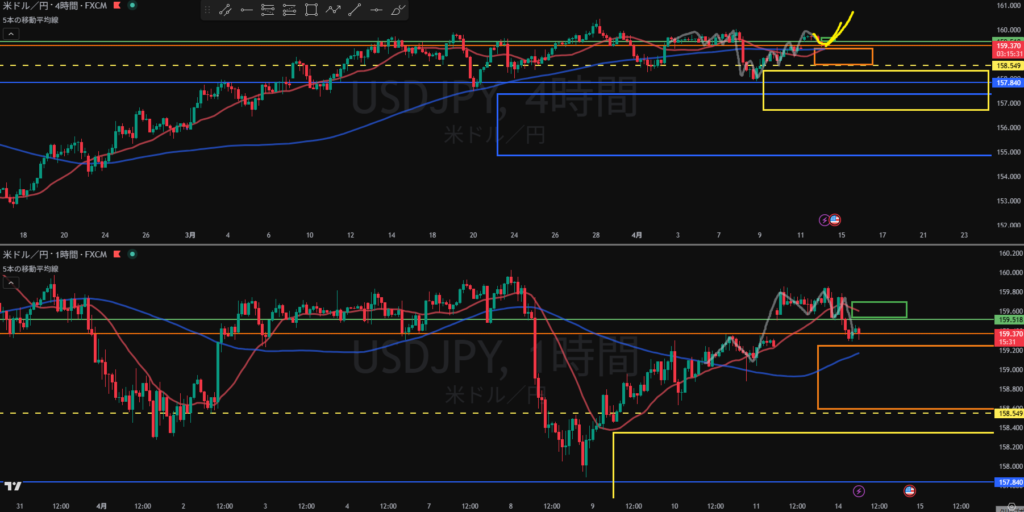Click the yellow 158.549 price label on the top chart
Viewport: 1024px width, 512px height.
pos(1006,65)
